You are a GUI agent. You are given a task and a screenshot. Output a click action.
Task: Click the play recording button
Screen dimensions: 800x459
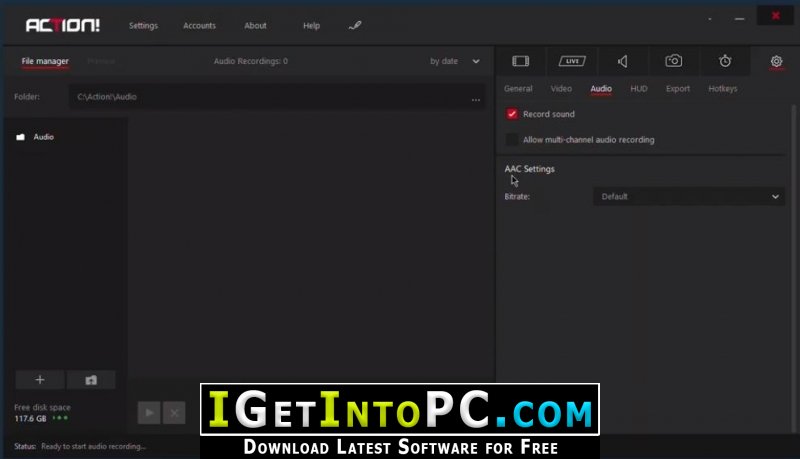pos(149,413)
